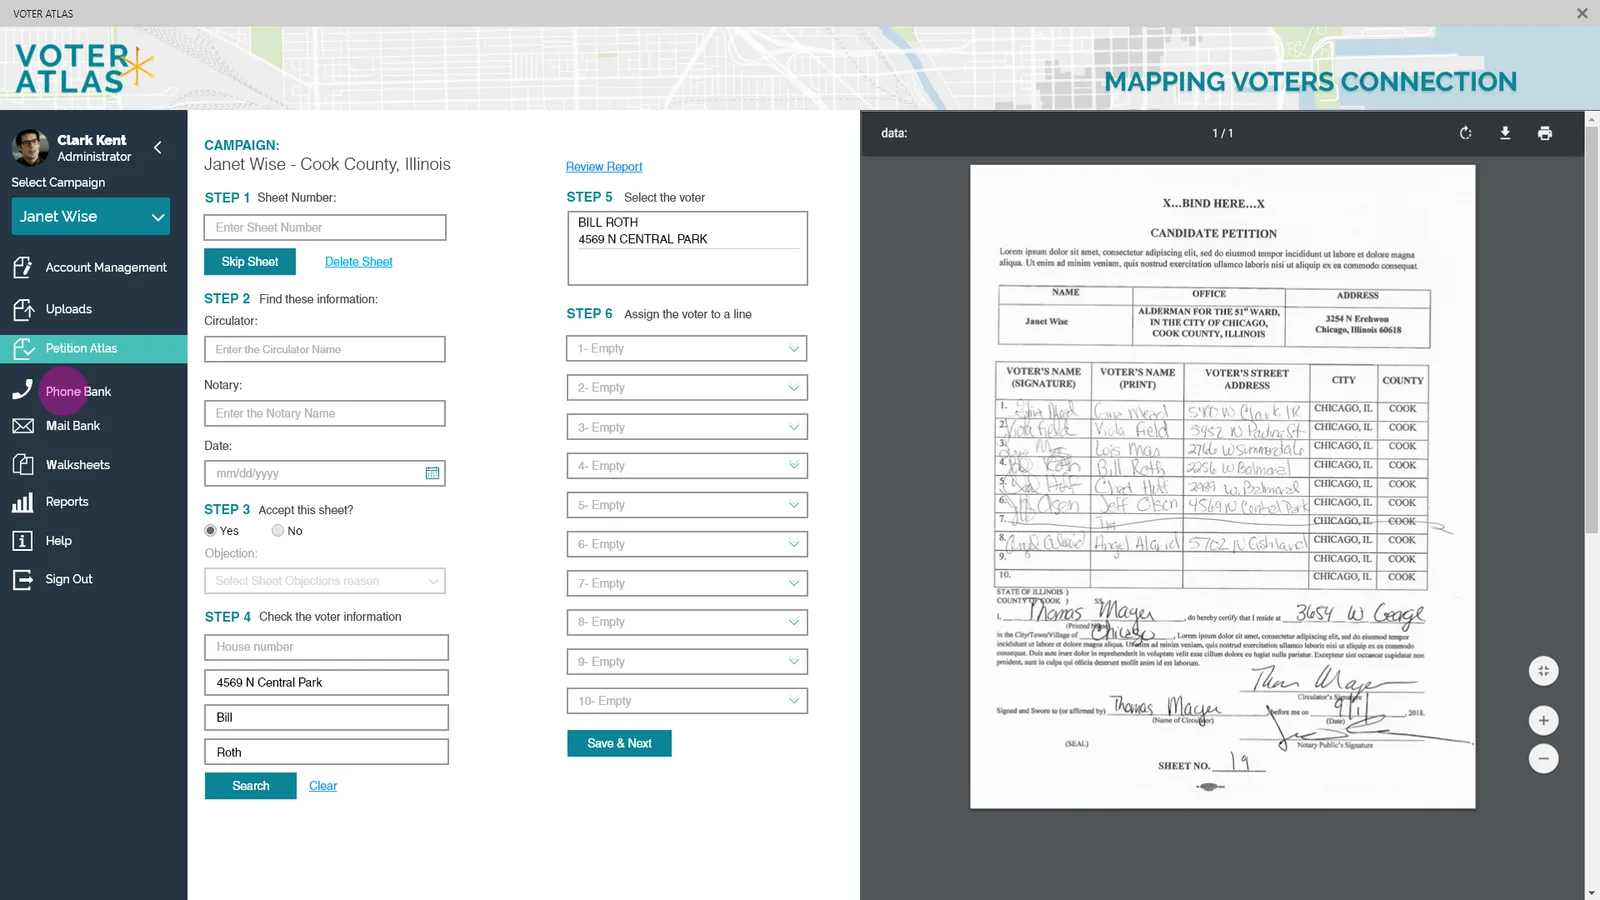This screenshot has height=900, width=1600.
Task: Select voter BILL ROTH in the list
Action: coord(687,231)
